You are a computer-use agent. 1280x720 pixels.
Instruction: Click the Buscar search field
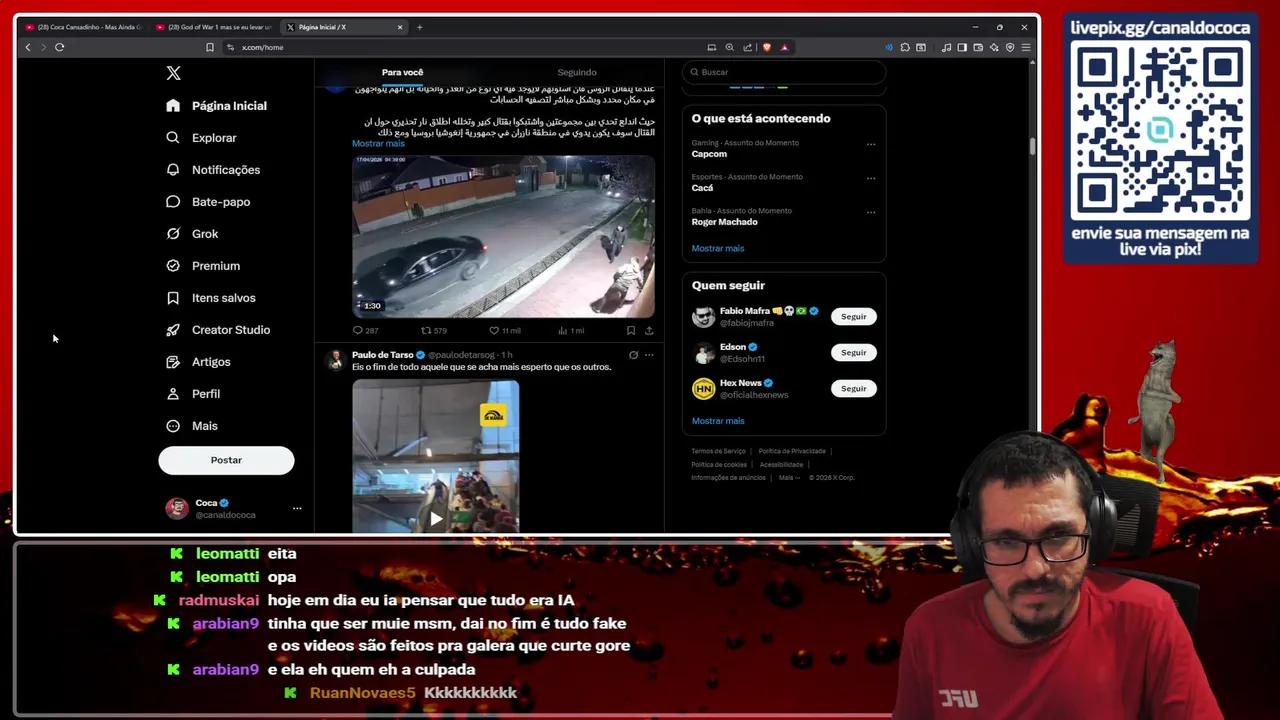784,72
